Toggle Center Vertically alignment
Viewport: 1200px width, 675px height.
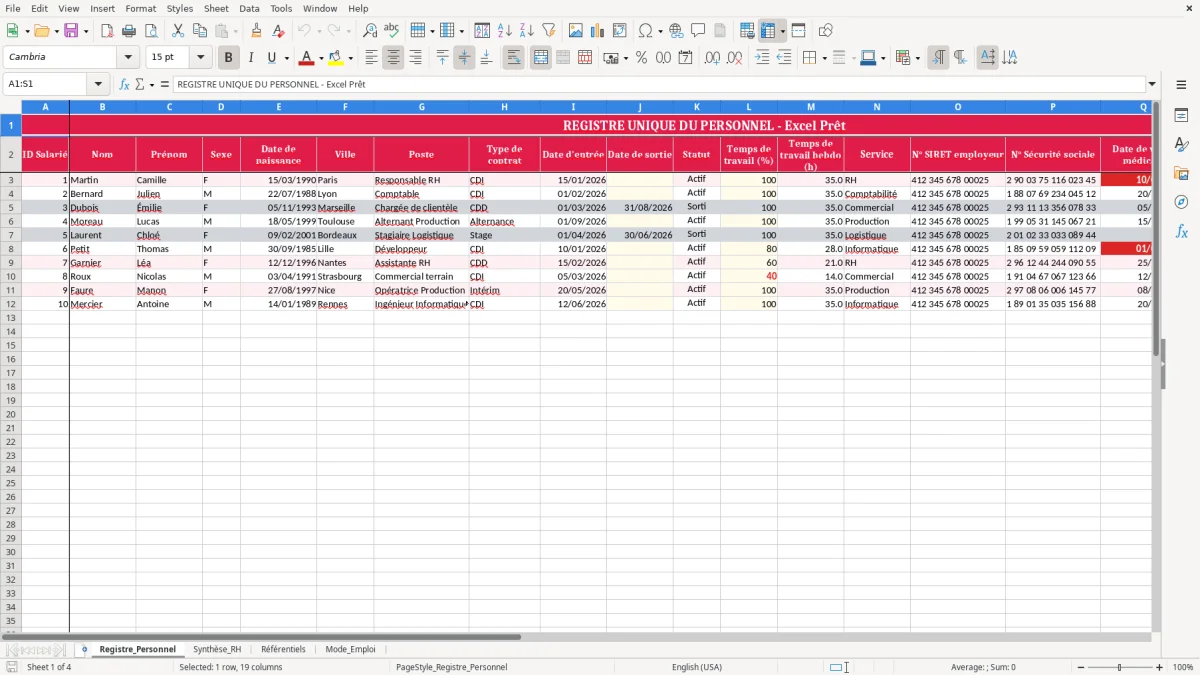tap(464, 58)
